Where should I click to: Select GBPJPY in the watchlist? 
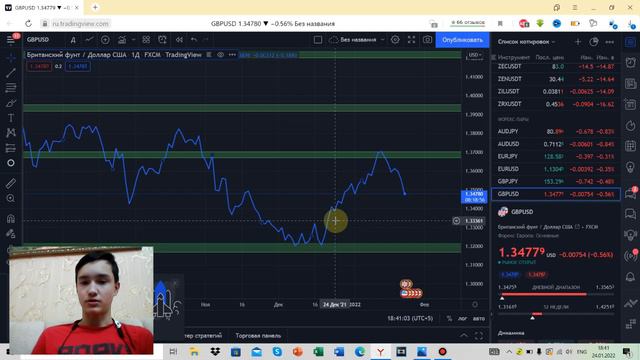click(x=556, y=181)
